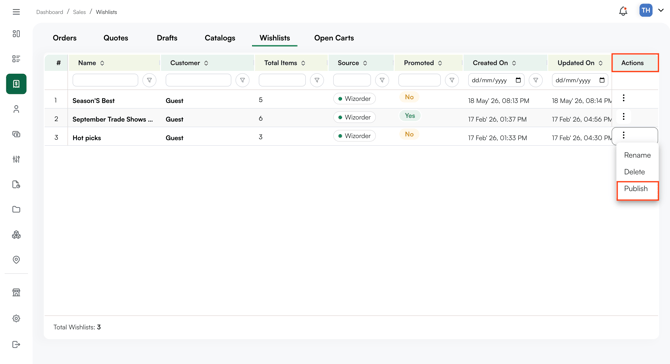The width and height of the screenshot is (670, 364).
Task: Open the location pin sidebar icon
Action: 16,260
